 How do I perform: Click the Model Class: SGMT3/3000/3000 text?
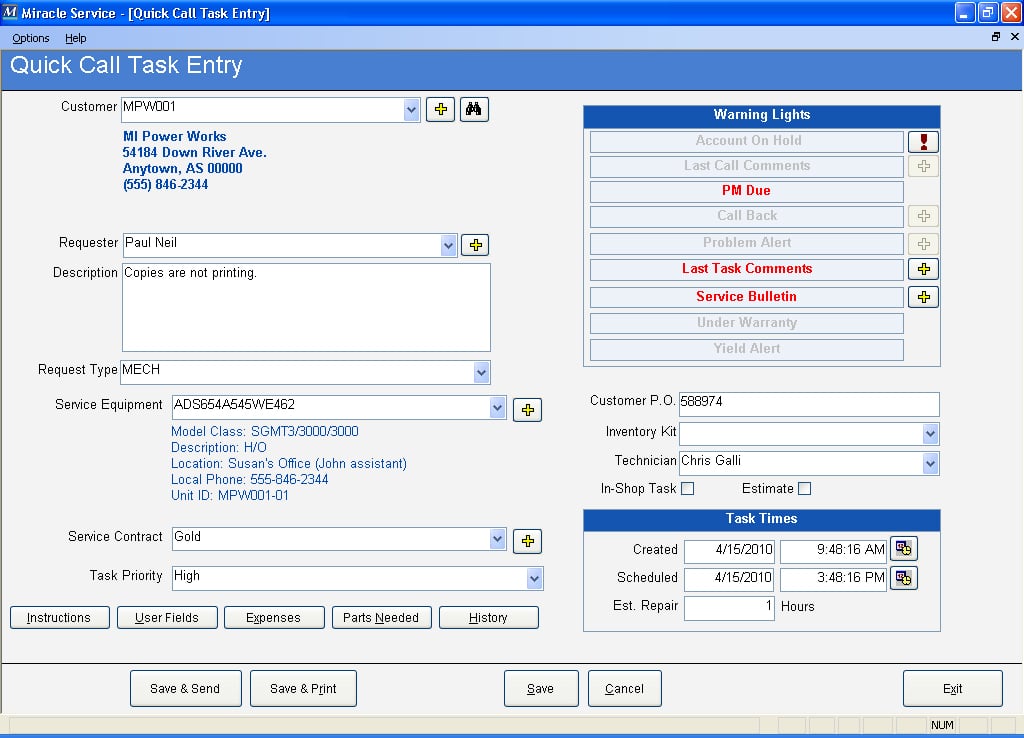[264, 432]
